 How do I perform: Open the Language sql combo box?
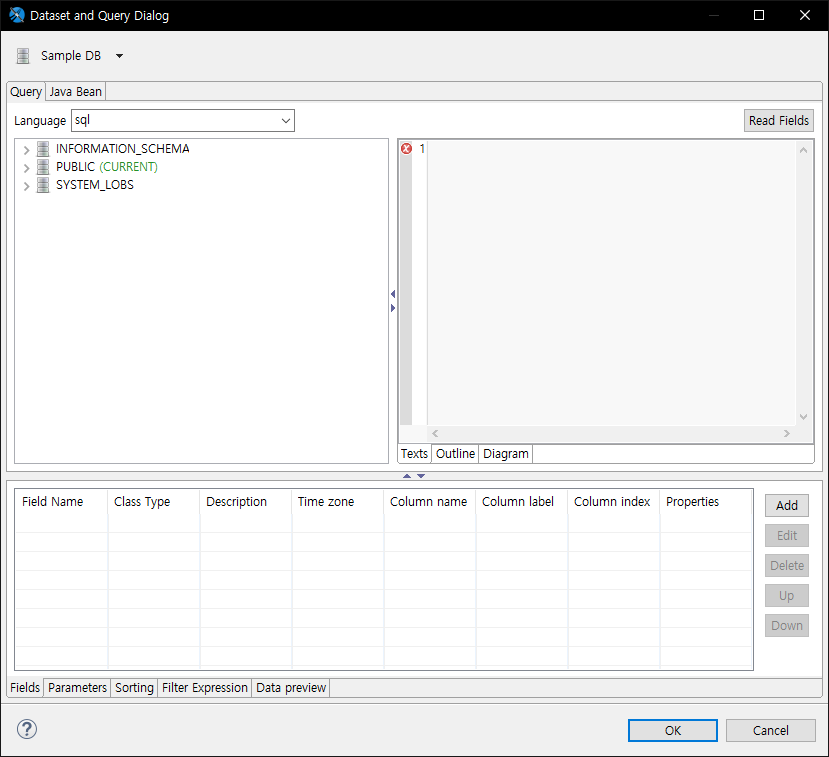pyautogui.click(x=183, y=121)
